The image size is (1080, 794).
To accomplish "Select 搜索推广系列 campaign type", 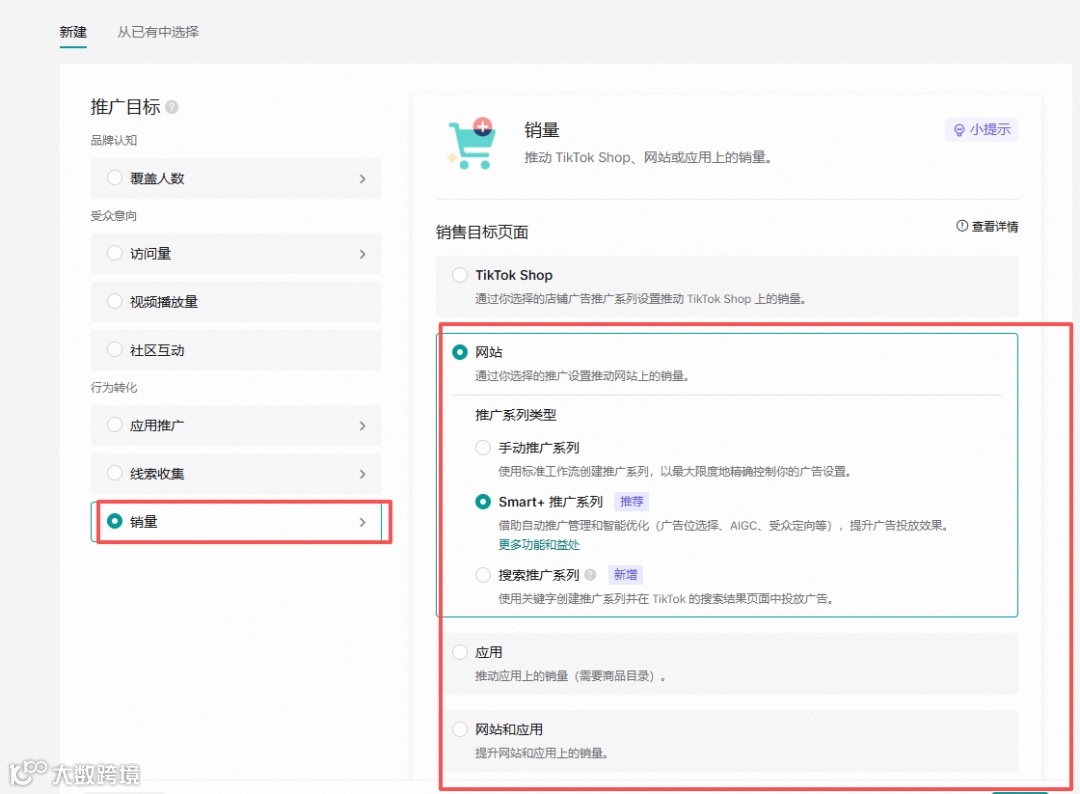I will pyautogui.click(x=484, y=574).
